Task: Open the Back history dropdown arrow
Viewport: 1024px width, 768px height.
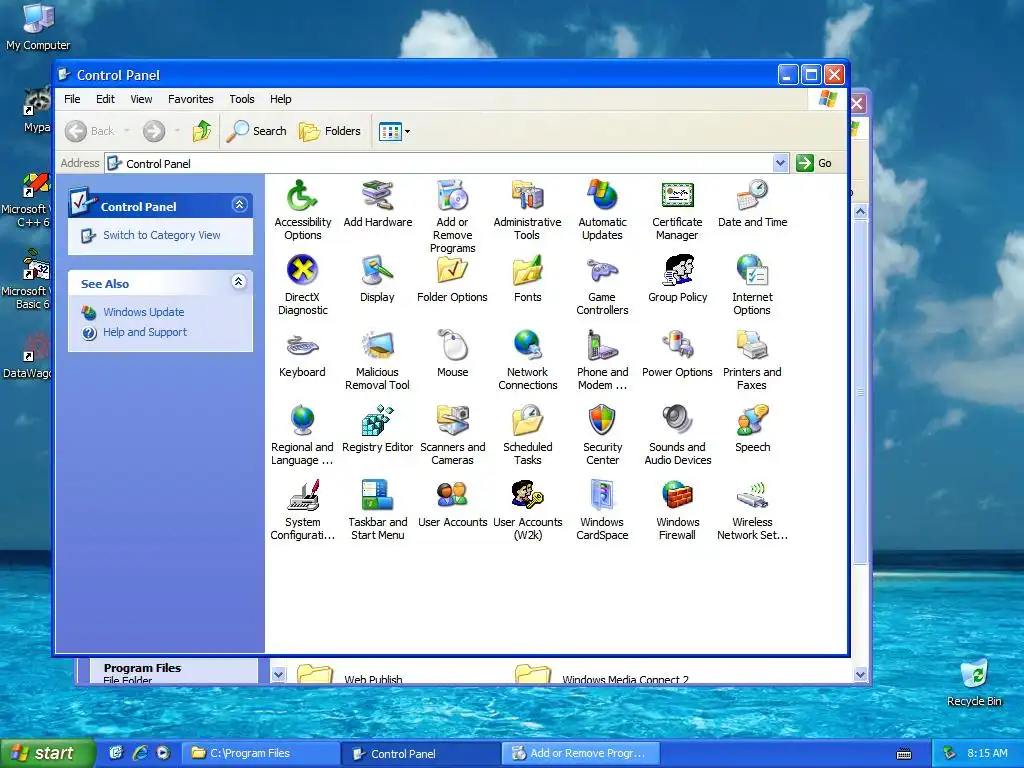Action: [x=127, y=131]
